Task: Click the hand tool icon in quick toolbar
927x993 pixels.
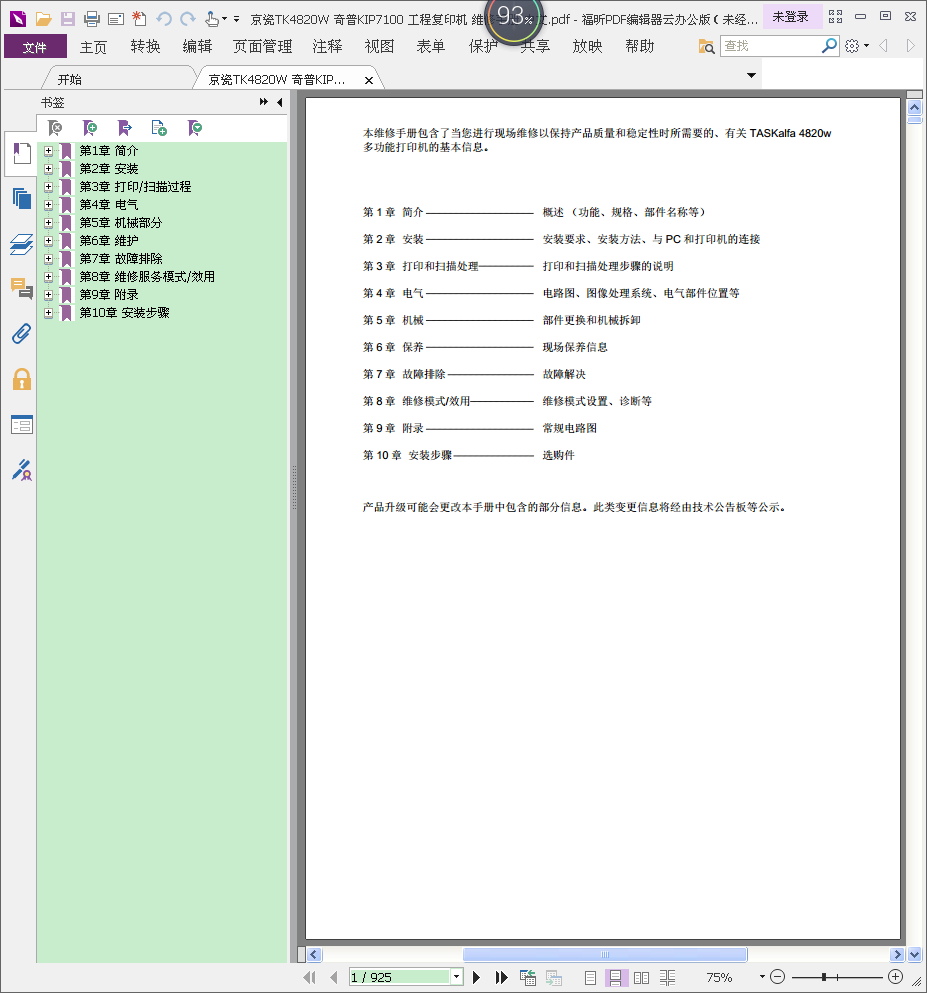Action: [x=212, y=19]
